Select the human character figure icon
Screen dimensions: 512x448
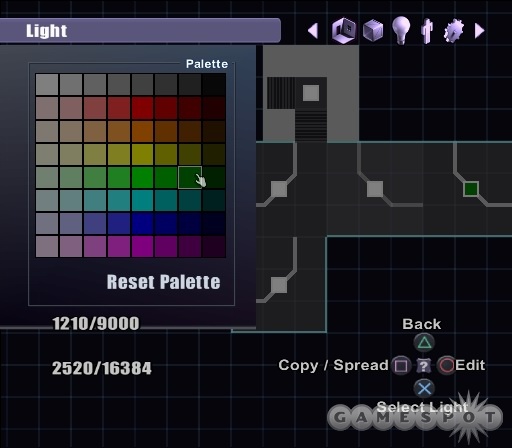427,31
